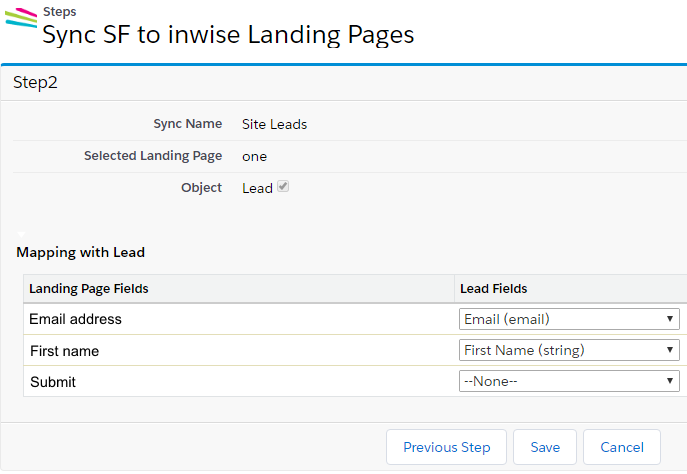Select the First name row label
The width and height of the screenshot is (687, 474).
(x=64, y=351)
